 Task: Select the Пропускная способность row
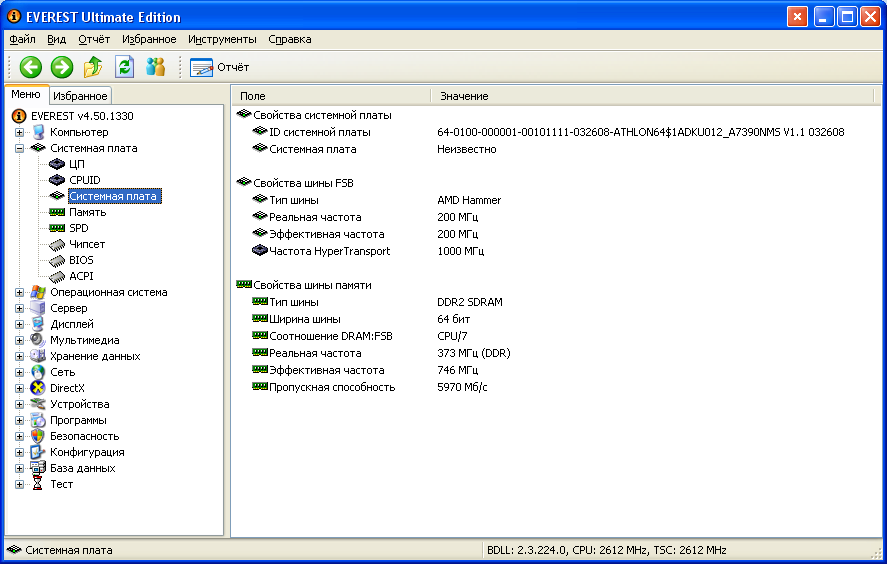(x=557, y=387)
